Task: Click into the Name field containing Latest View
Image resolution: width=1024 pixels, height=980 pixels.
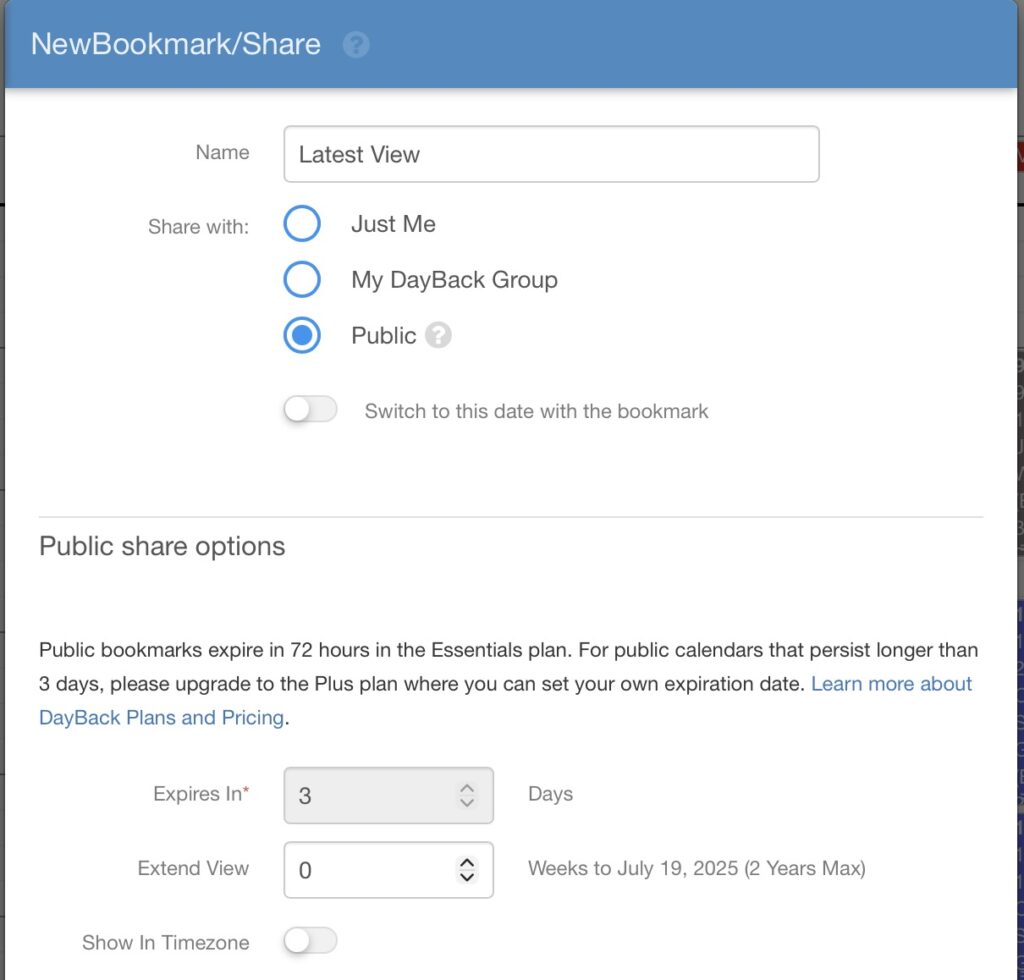Action: click(x=550, y=154)
